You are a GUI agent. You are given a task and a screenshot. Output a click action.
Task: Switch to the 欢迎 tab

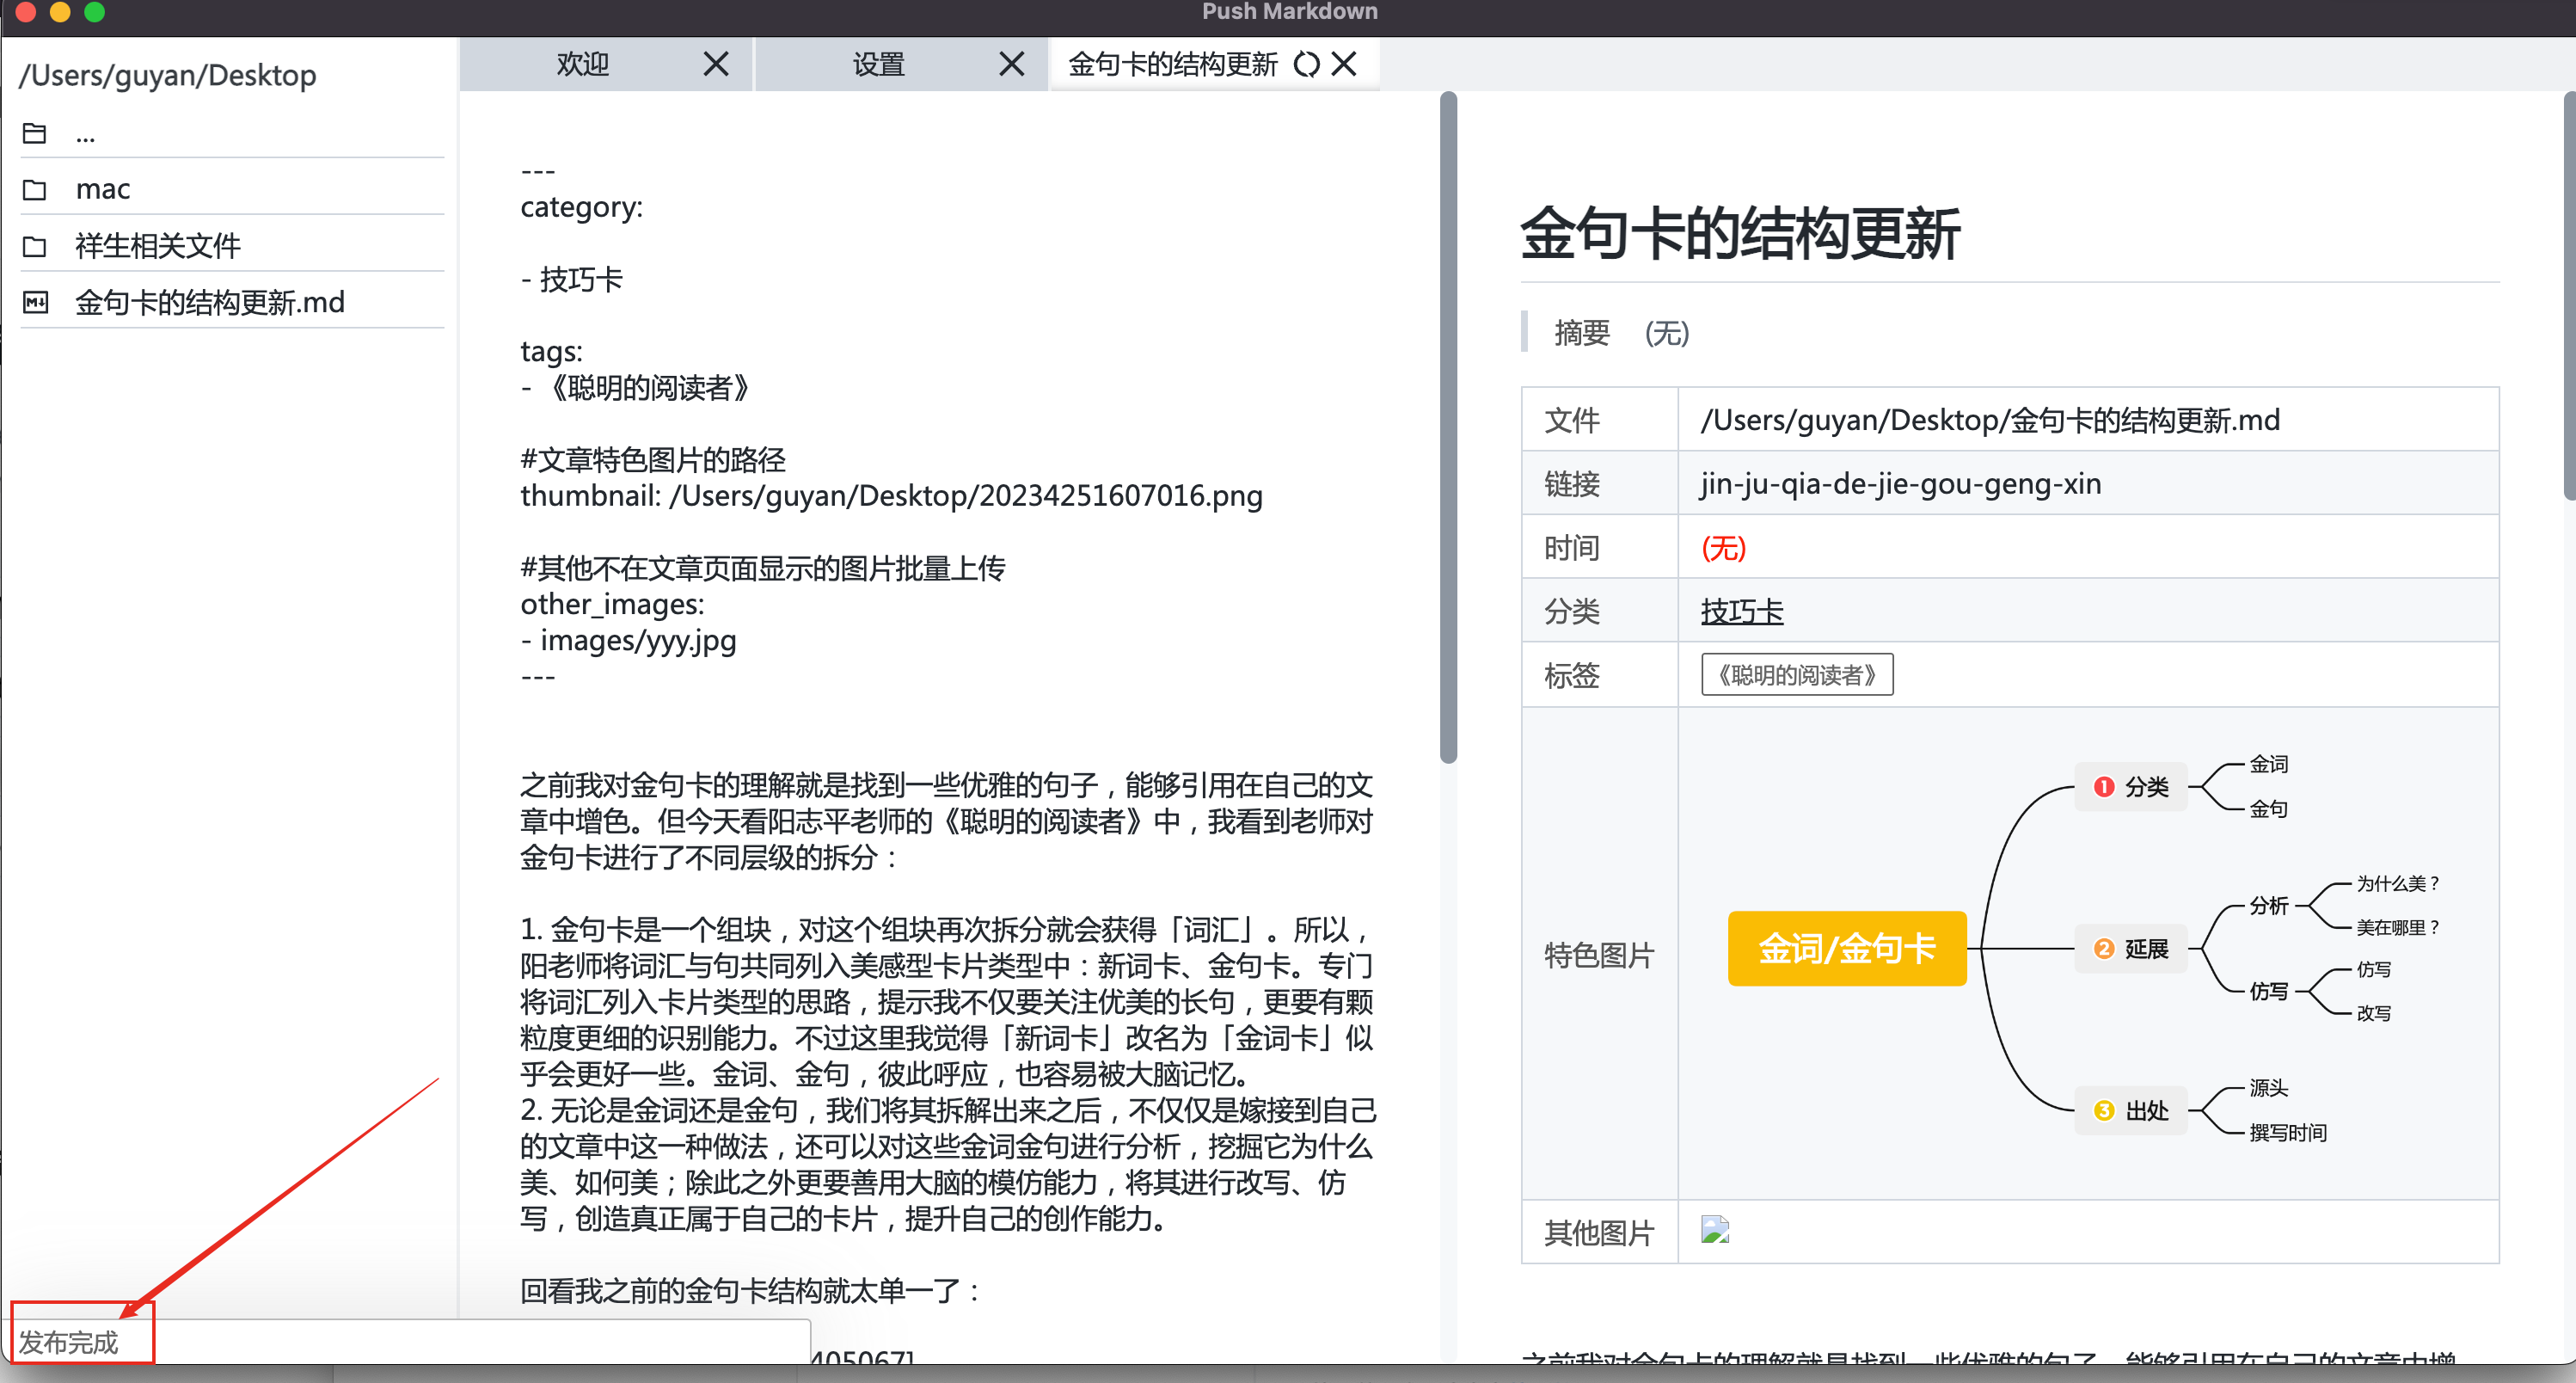[x=580, y=64]
